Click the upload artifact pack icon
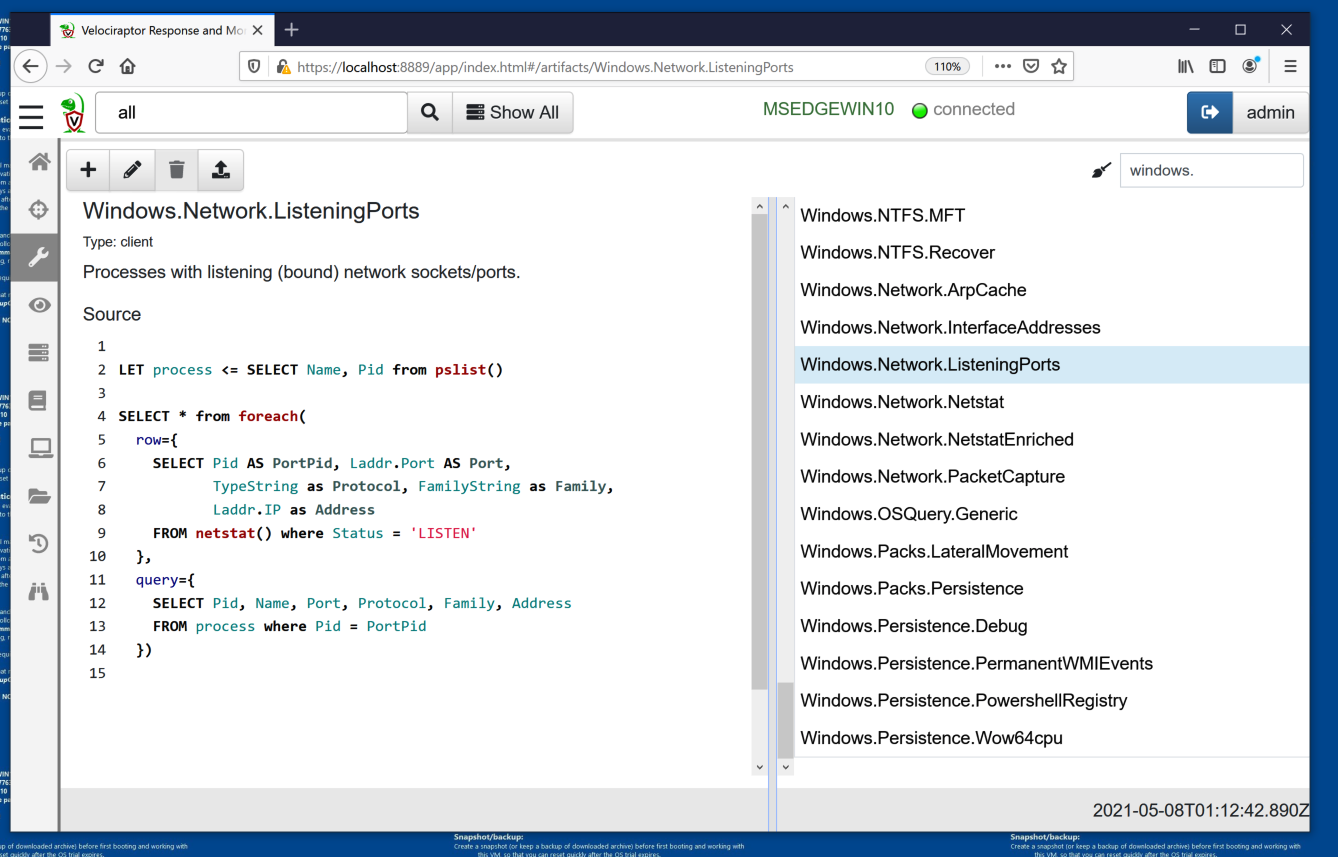Viewport: 1338px width, 857px height. (x=220, y=170)
